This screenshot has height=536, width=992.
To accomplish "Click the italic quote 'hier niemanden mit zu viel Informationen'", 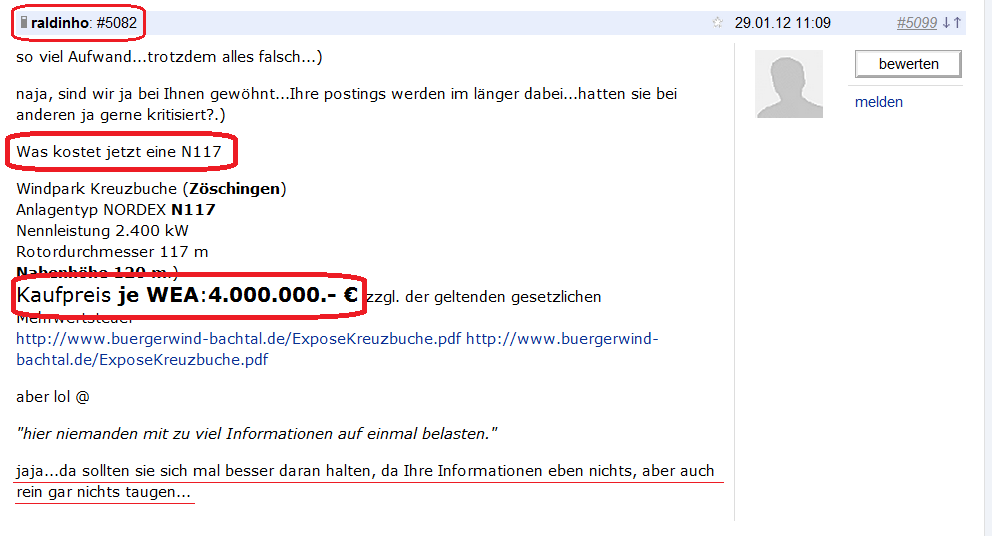I will (x=257, y=433).
